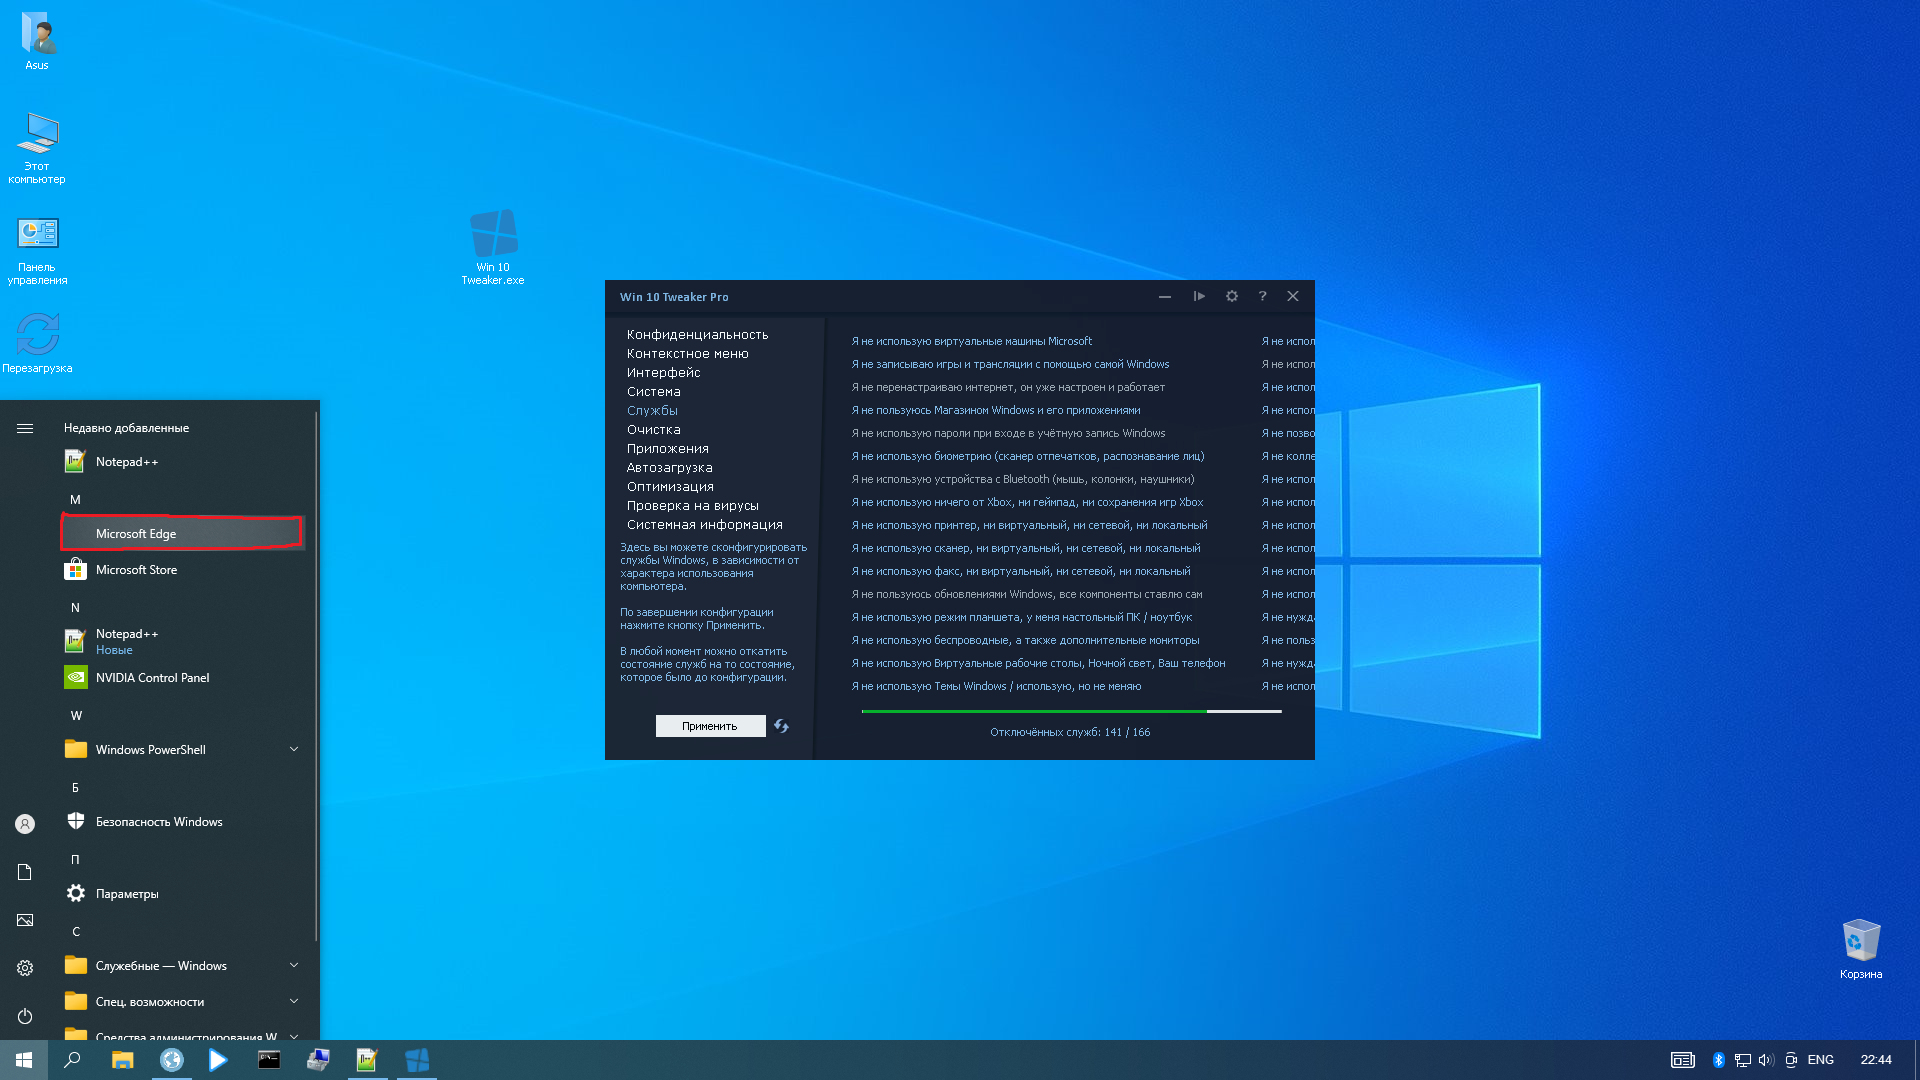This screenshot has width=1920, height=1080.
Task: Open Microsoft Store from the Start list
Action: 184,570
